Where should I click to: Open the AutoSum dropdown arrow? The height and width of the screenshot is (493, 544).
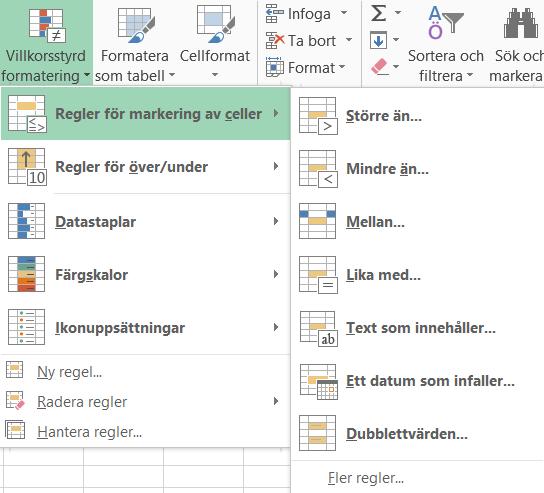(398, 13)
